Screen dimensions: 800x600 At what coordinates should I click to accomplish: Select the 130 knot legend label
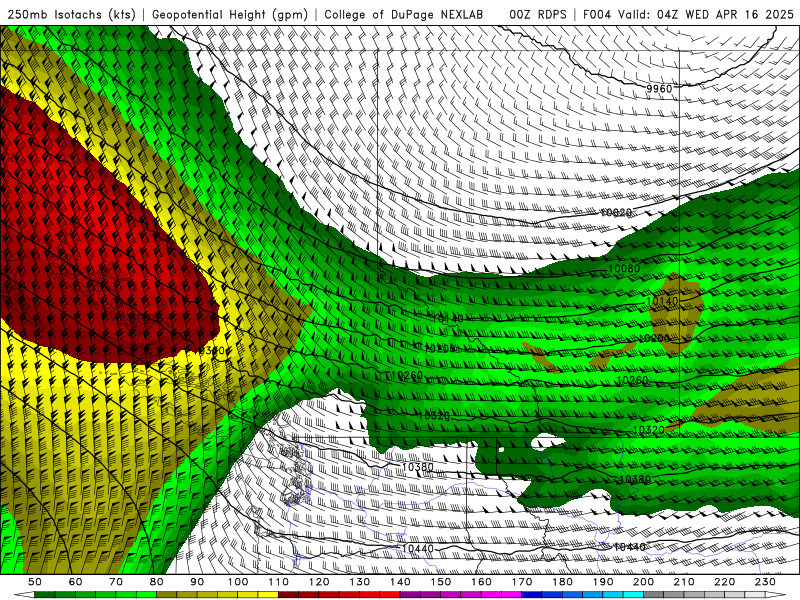[360, 582]
